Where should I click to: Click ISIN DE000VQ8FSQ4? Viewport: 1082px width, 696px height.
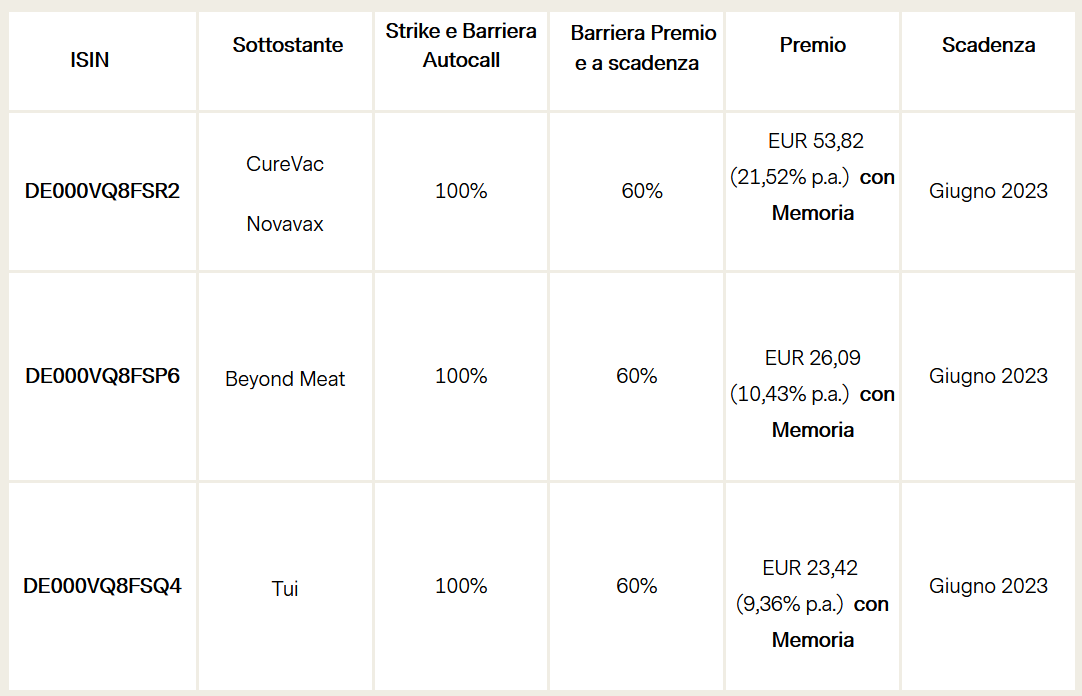pyautogui.click(x=102, y=586)
